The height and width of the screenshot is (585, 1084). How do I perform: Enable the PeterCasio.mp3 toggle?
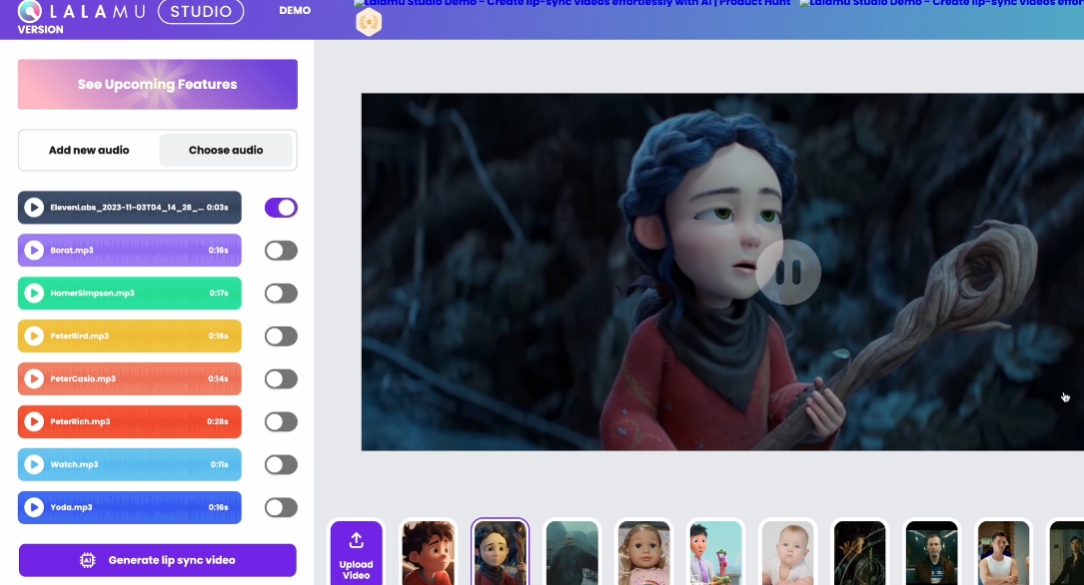coord(281,379)
